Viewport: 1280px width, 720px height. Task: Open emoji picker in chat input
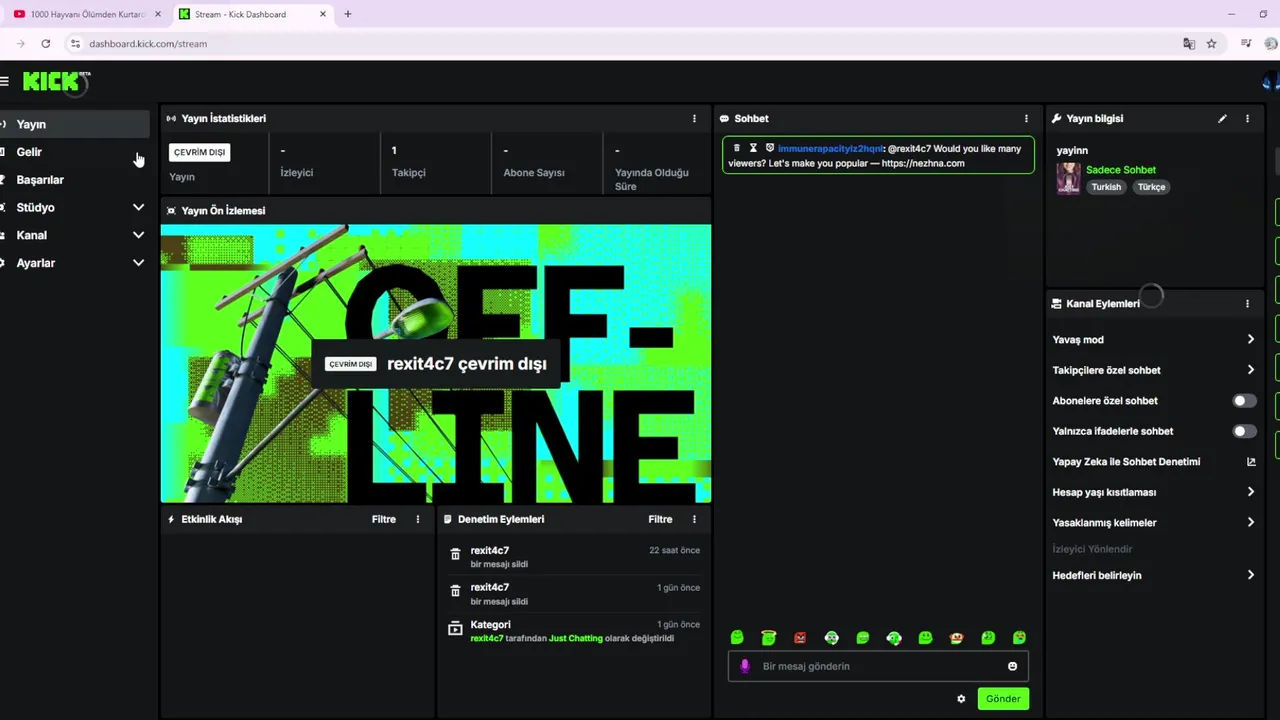(x=1012, y=666)
